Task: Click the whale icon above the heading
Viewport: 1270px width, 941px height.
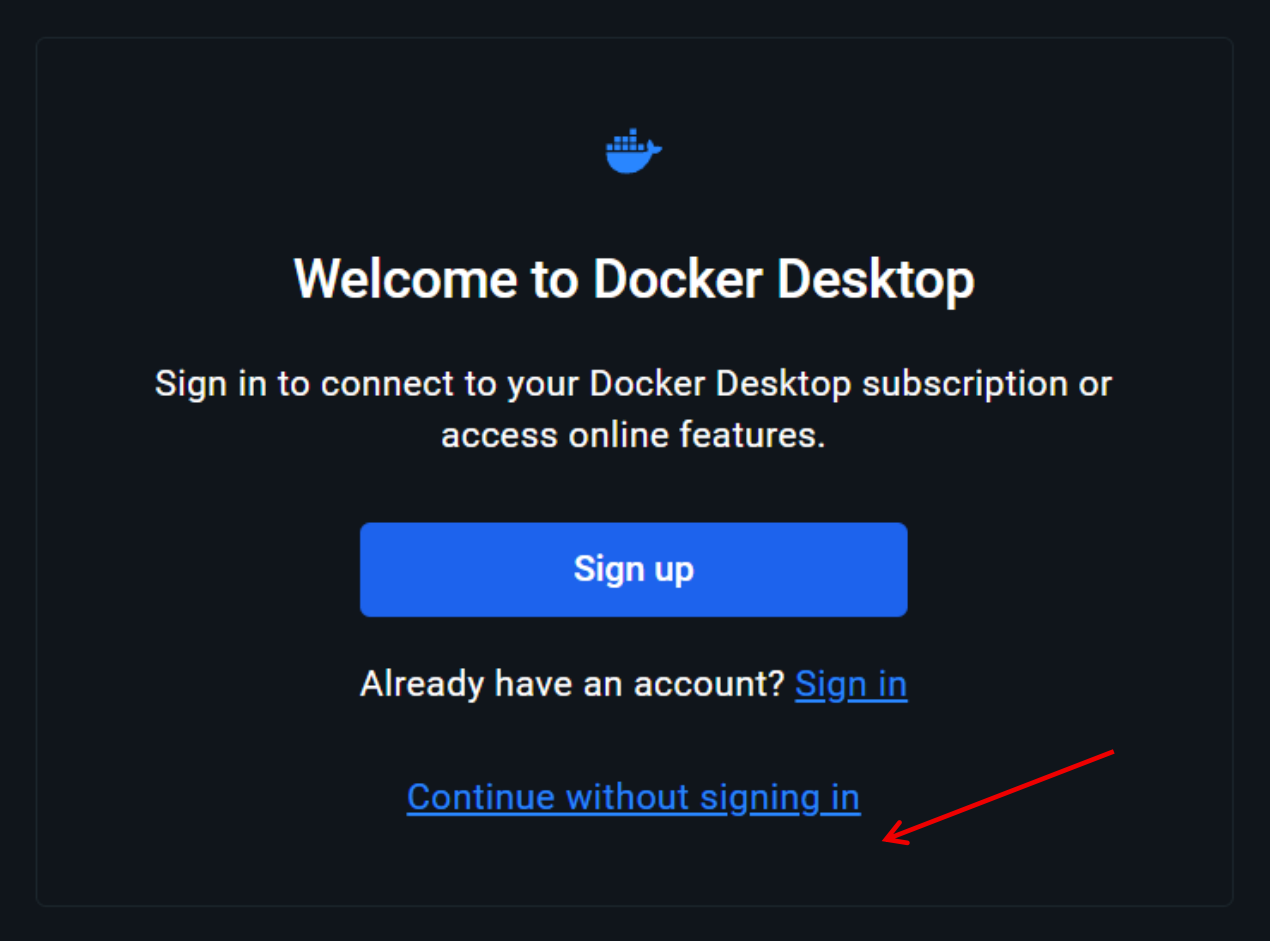Action: pos(633,151)
